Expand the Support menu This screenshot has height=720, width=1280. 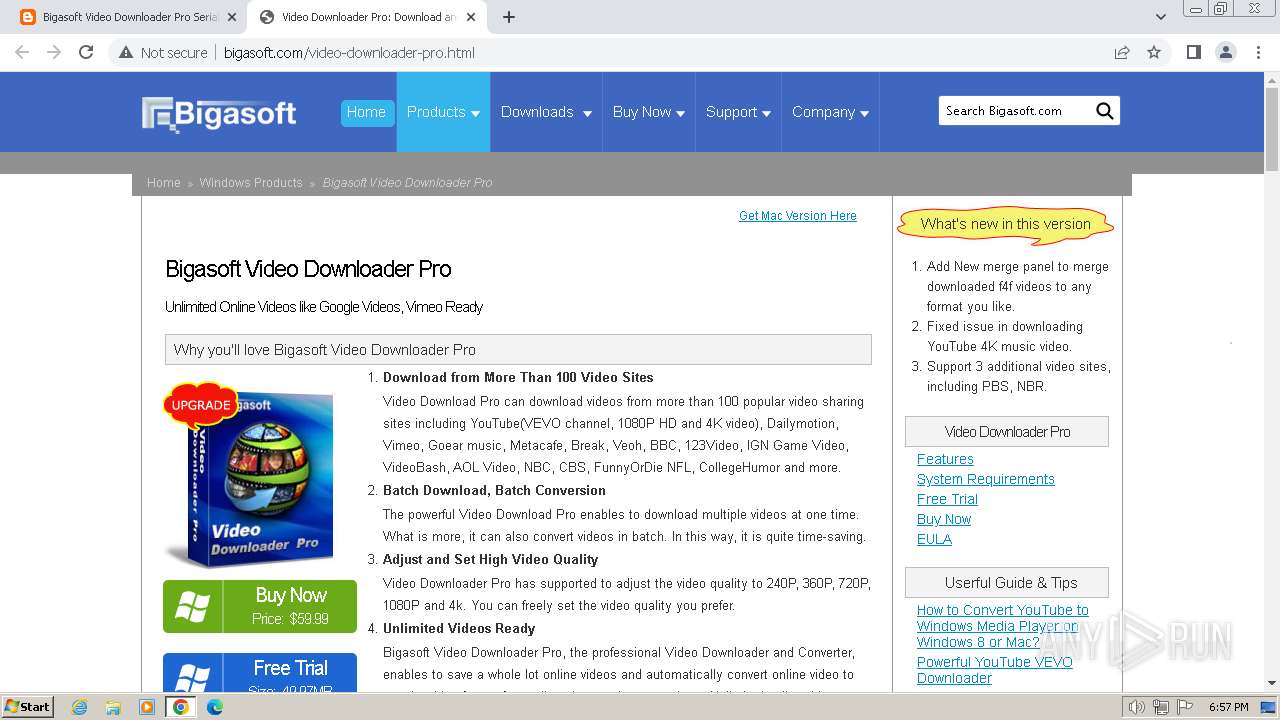pyautogui.click(x=738, y=112)
